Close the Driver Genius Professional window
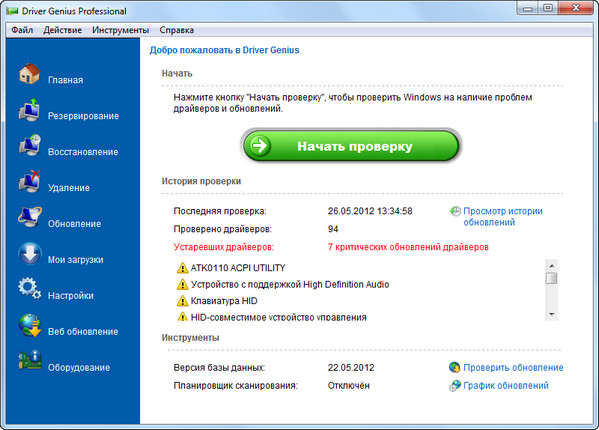The height and width of the screenshot is (430, 599). coord(576,8)
